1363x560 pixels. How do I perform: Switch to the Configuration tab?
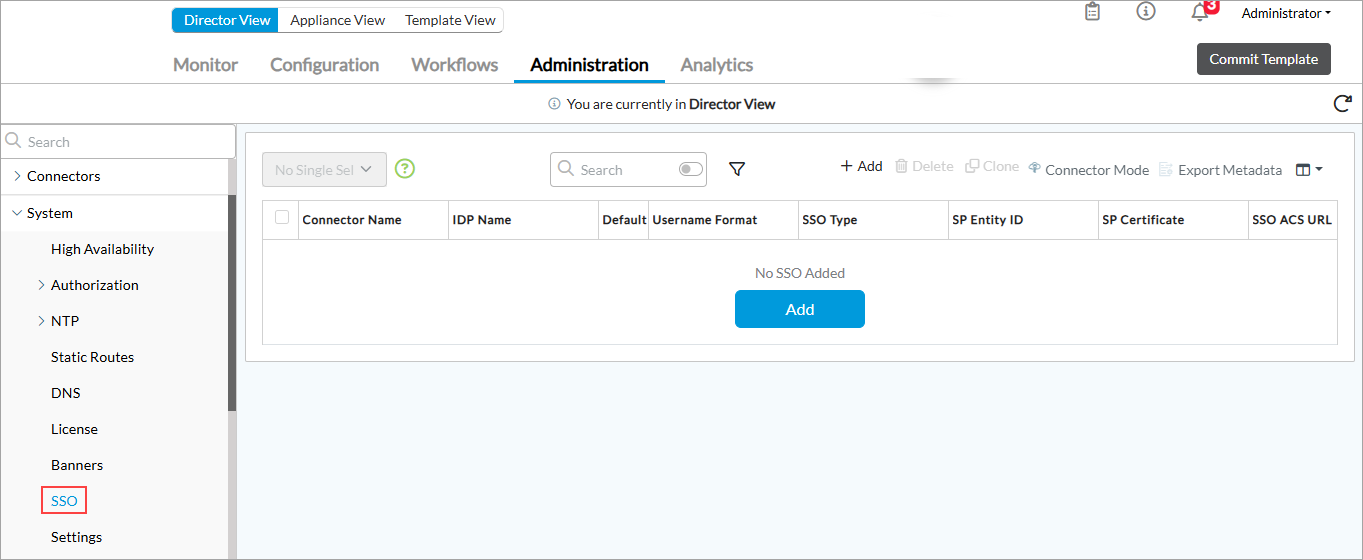tap(324, 65)
